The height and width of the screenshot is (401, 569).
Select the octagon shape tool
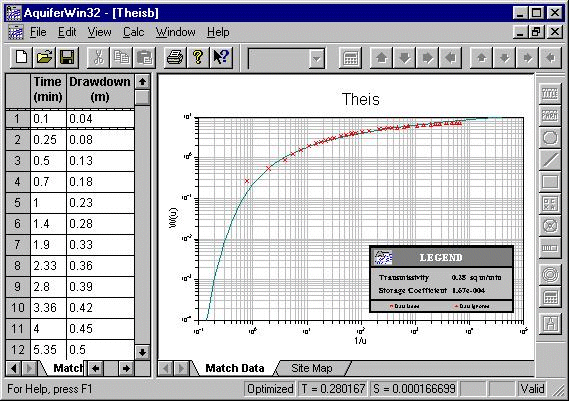(550, 138)
